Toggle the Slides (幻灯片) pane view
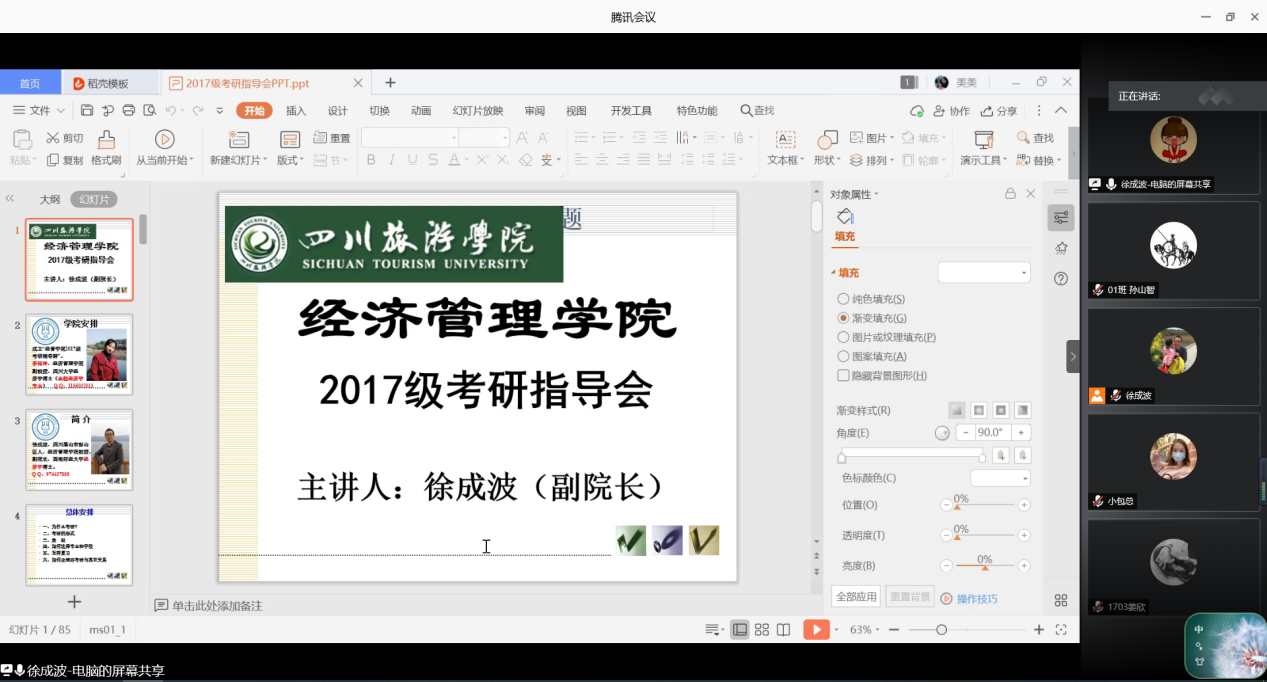 [94, 199]
